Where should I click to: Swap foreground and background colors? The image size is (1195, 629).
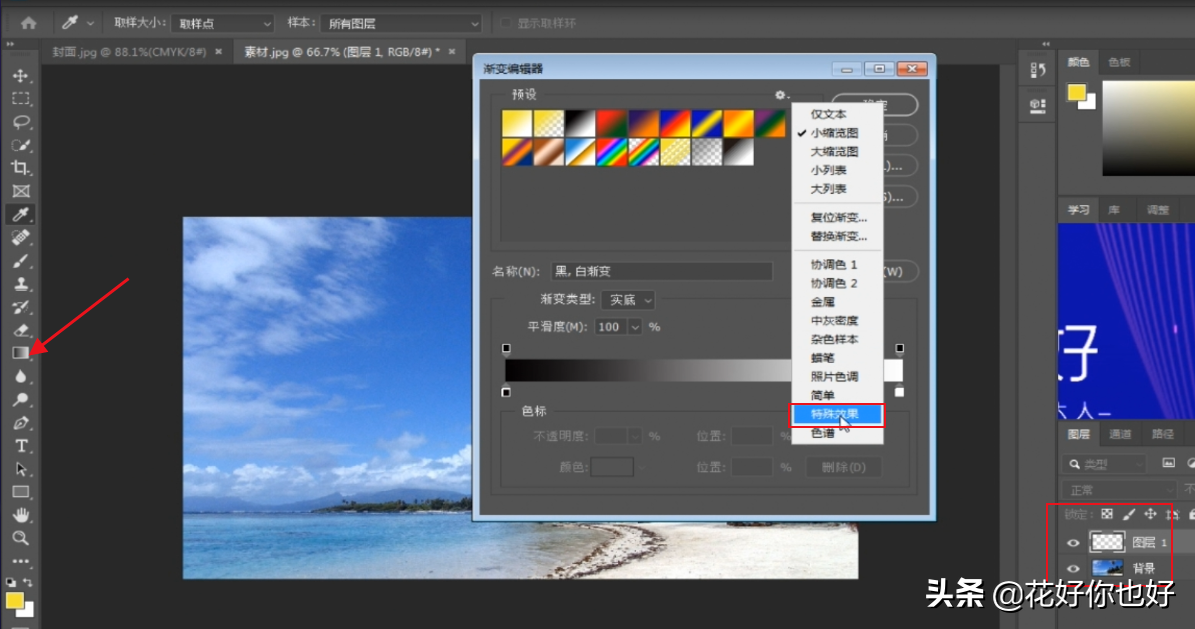point(27,582)
